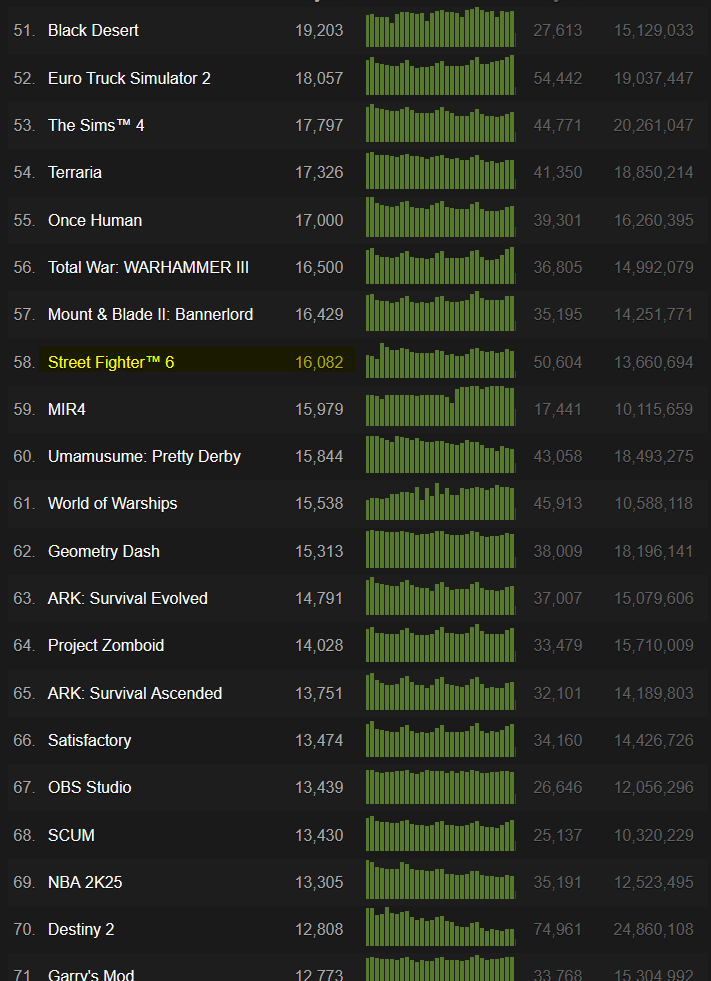Click hours played value 13,660,694
The image size is (711, 981).
[x=653, y=362]
